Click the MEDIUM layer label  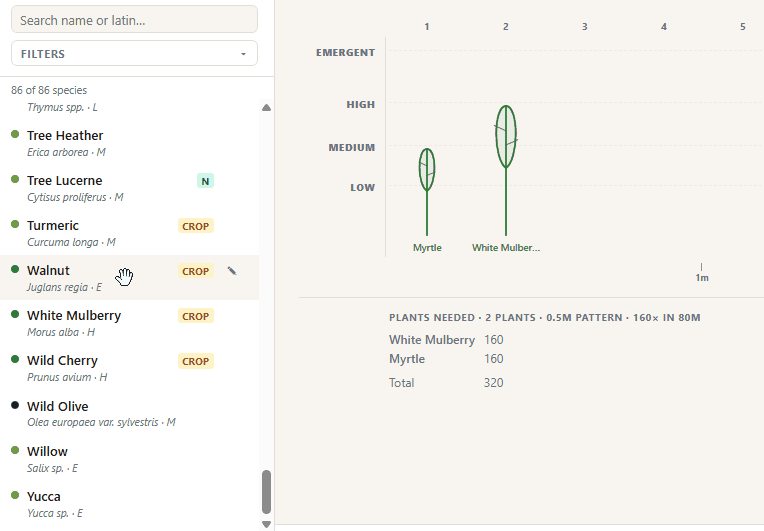pyautogui.click(x=352, y=148)
